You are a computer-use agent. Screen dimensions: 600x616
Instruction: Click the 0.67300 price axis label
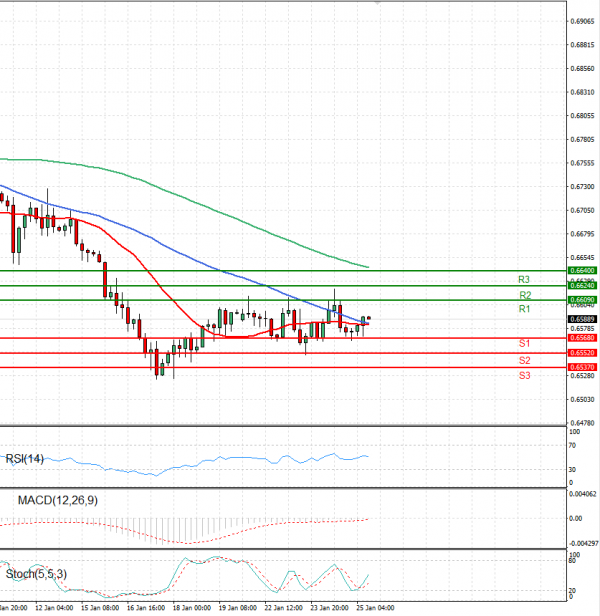click(582, 187)
